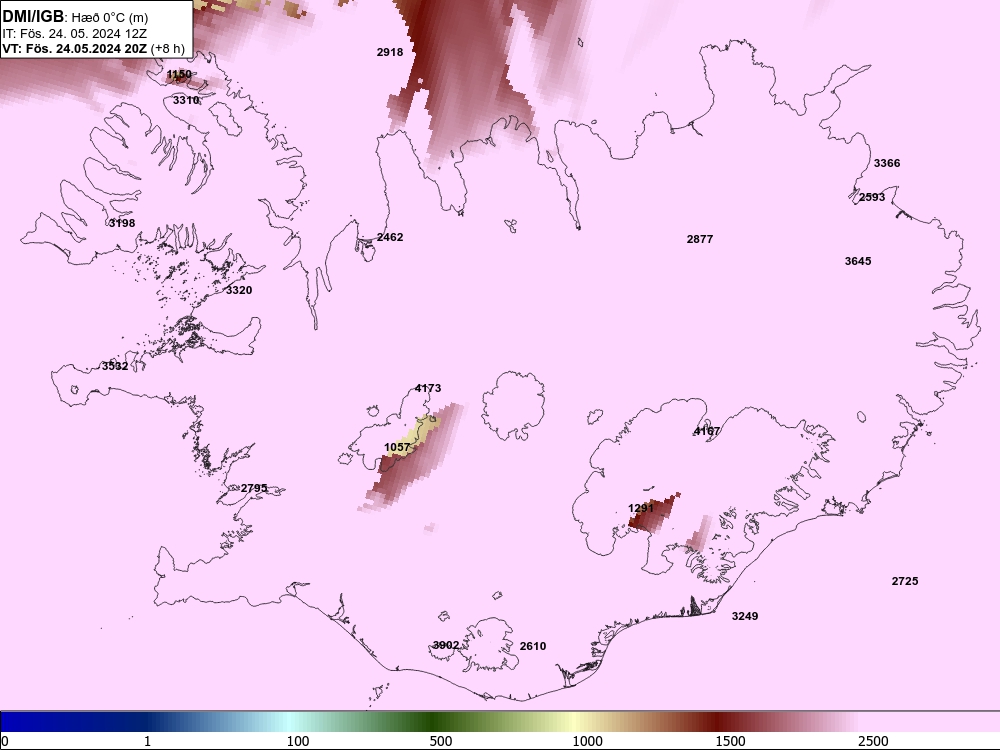Click the IT initial time line
Image resolution: width=1000 pixels, height=750 pixels.
coord(74,33)
